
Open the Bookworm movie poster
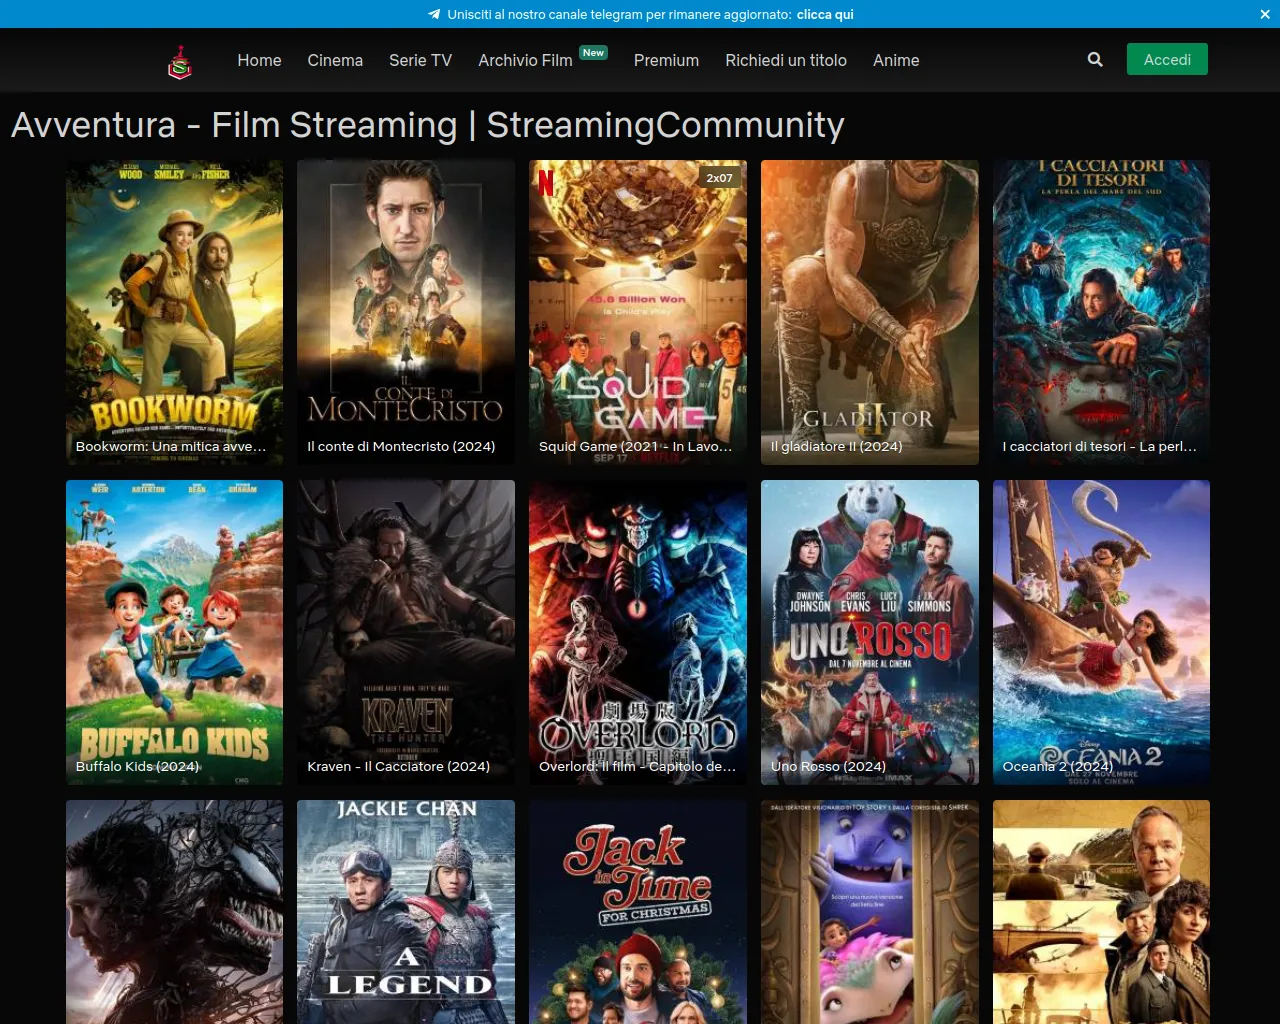tap(174, 312)
